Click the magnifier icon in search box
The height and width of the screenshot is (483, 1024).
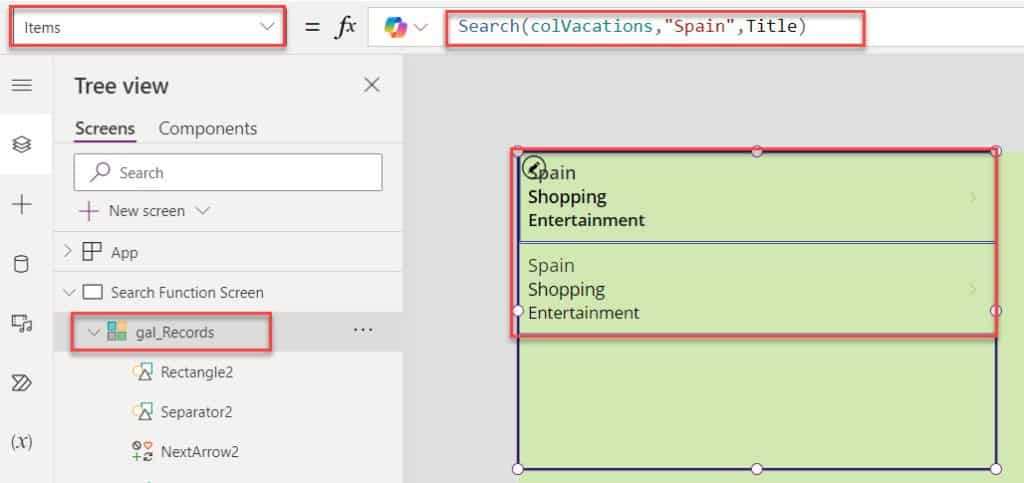click(100, 172)
